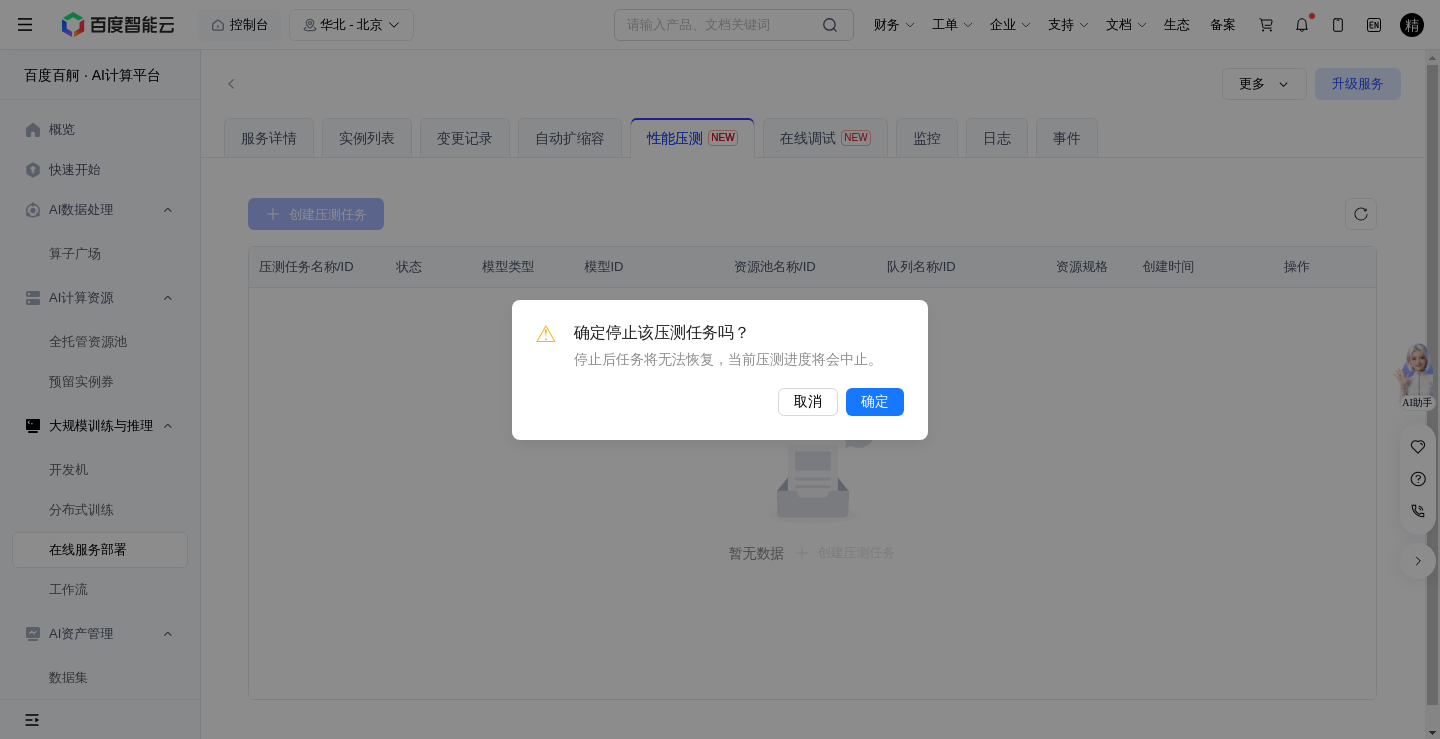
Task: Open the 企业 menu
Action: [x=1010, y=25]
